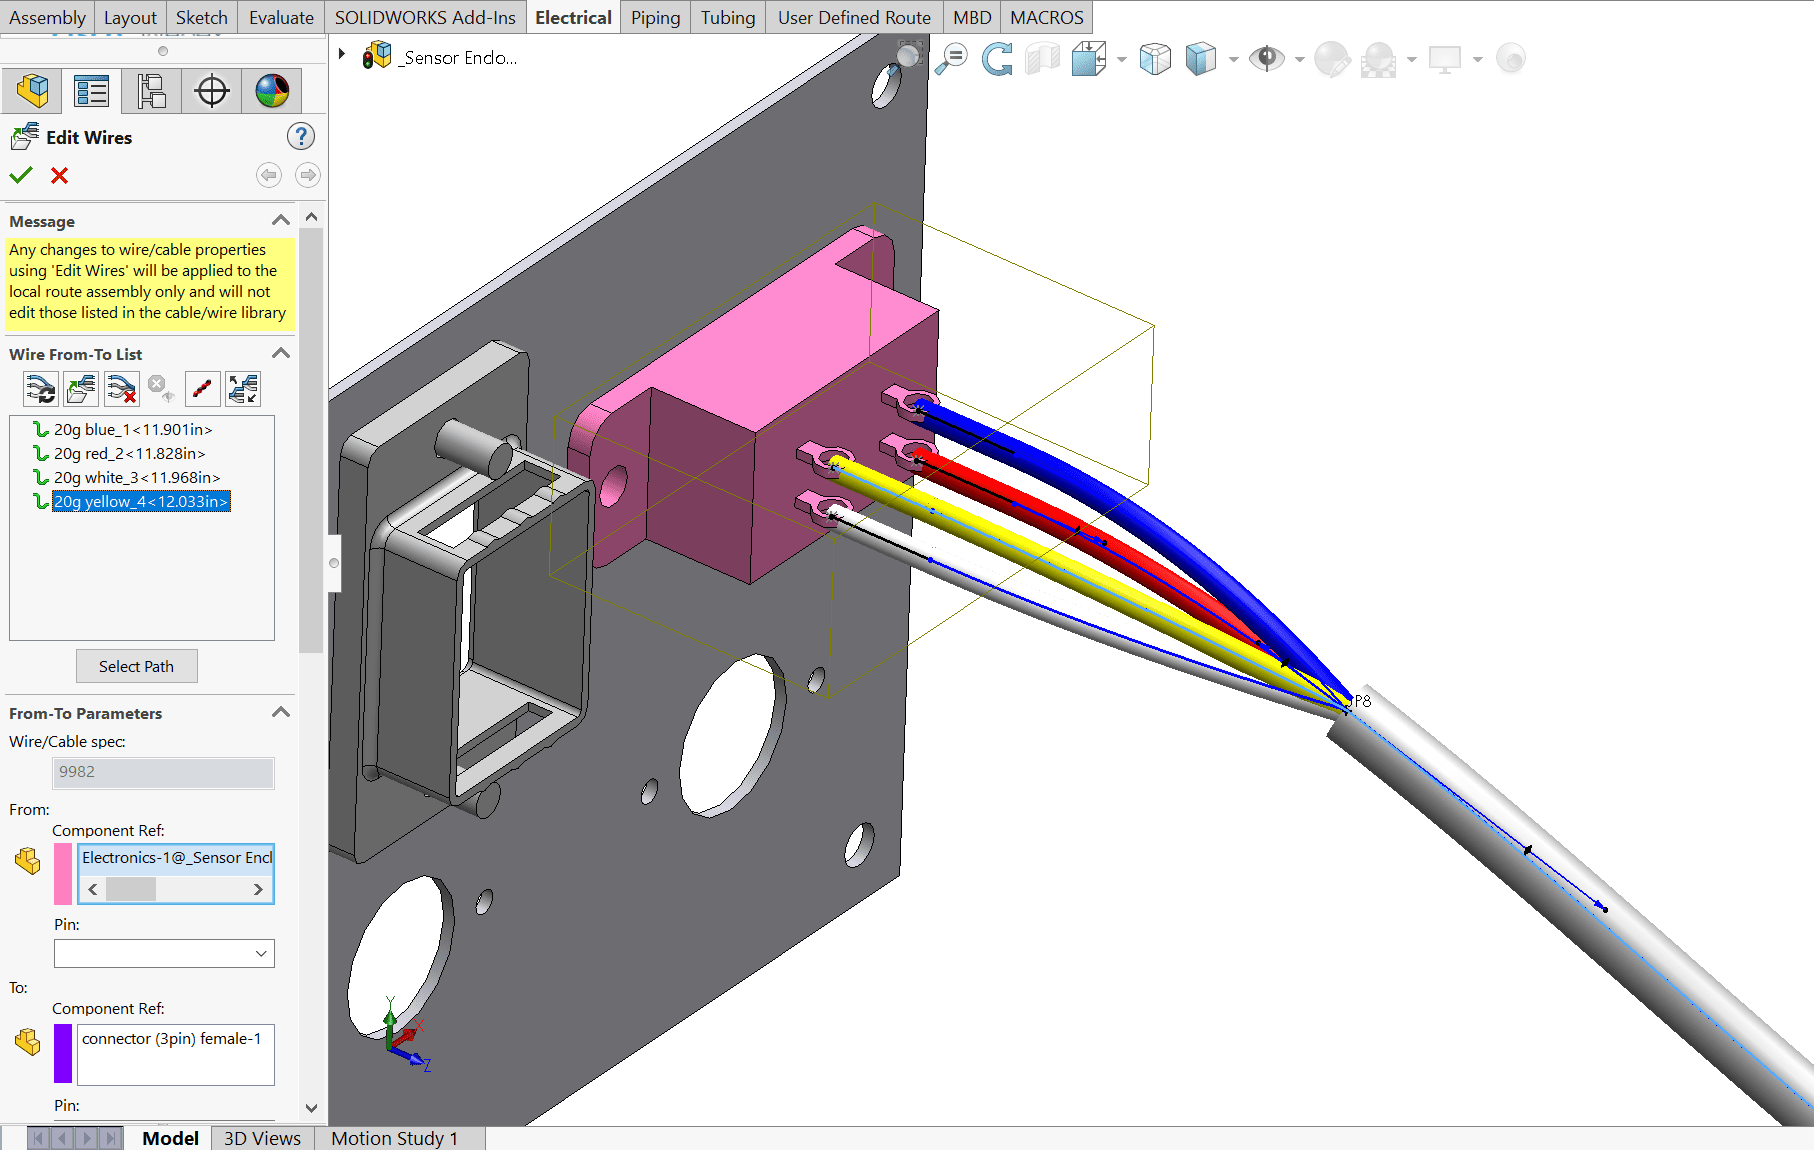1814x1150 pixels.
Task: Click the clear filter hide/show icon
Action: coord(160,388)
